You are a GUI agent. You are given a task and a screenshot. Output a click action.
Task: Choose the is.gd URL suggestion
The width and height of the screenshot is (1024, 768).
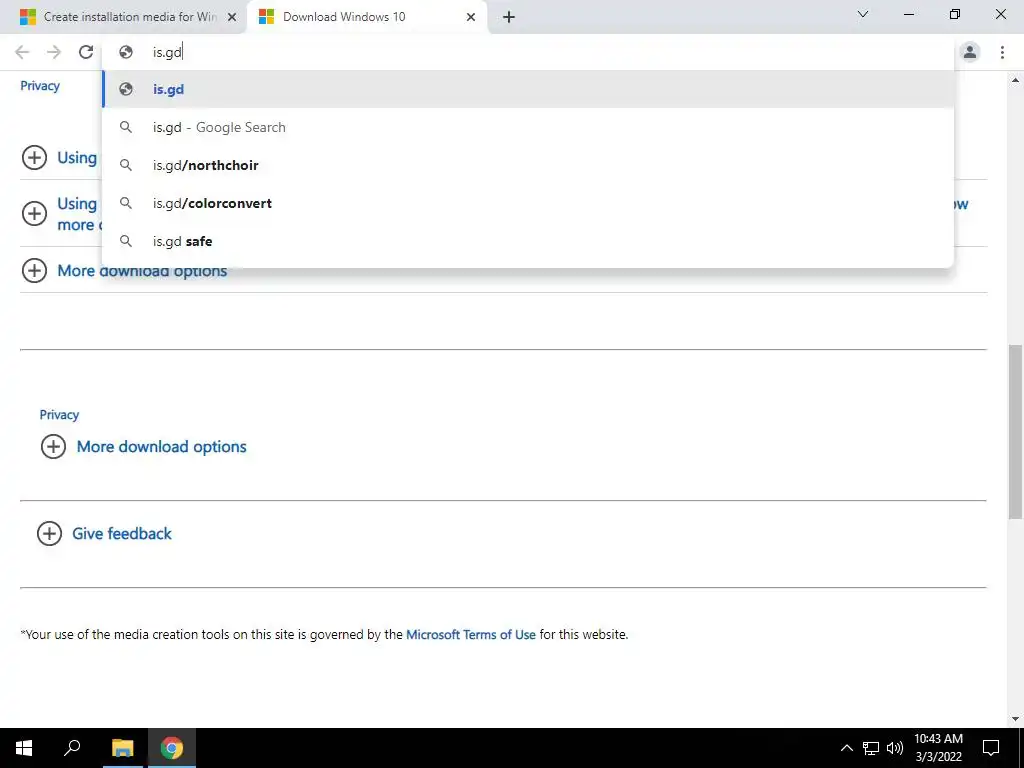coord(528,89)
